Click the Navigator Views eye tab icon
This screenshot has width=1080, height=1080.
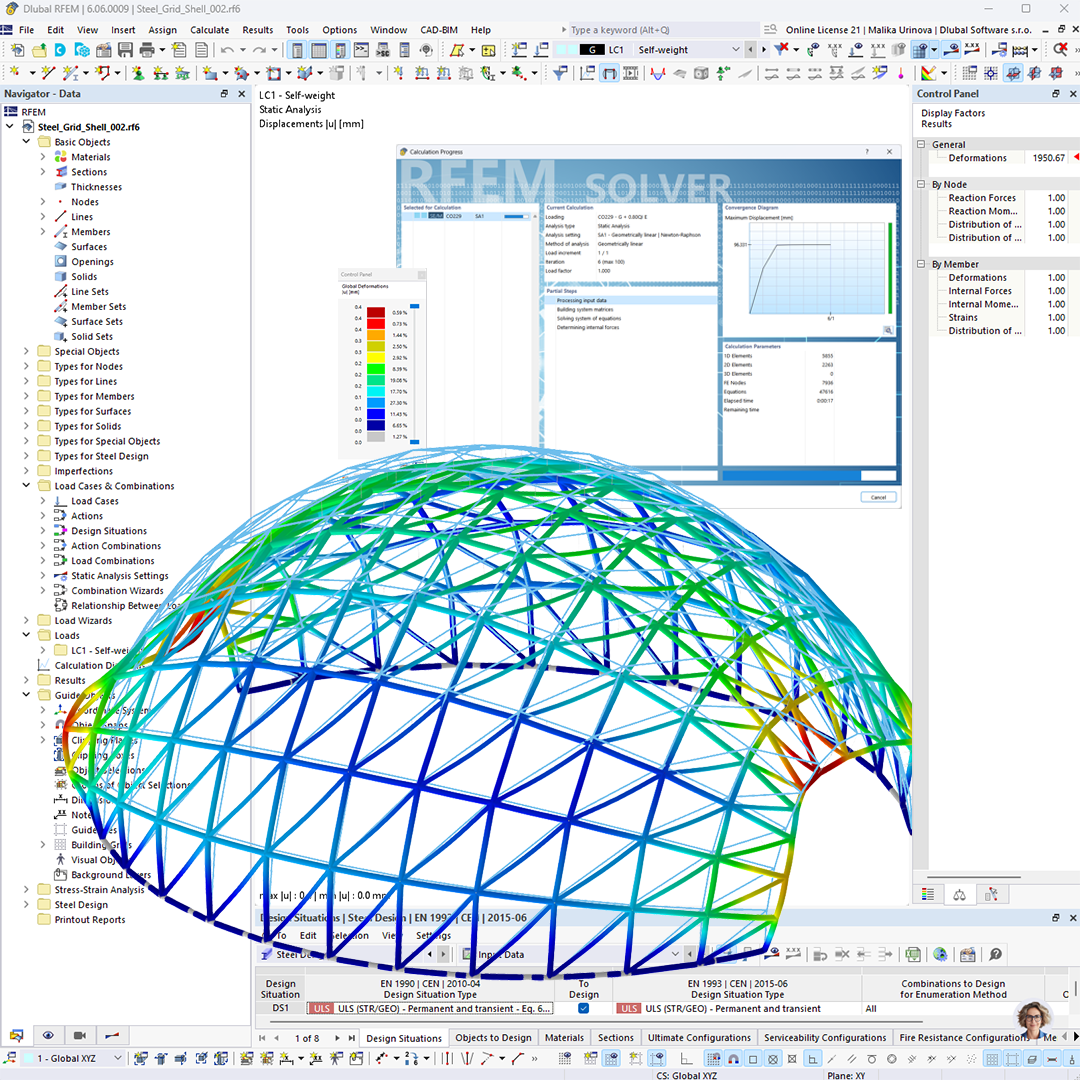click(x=48, y=1035)
